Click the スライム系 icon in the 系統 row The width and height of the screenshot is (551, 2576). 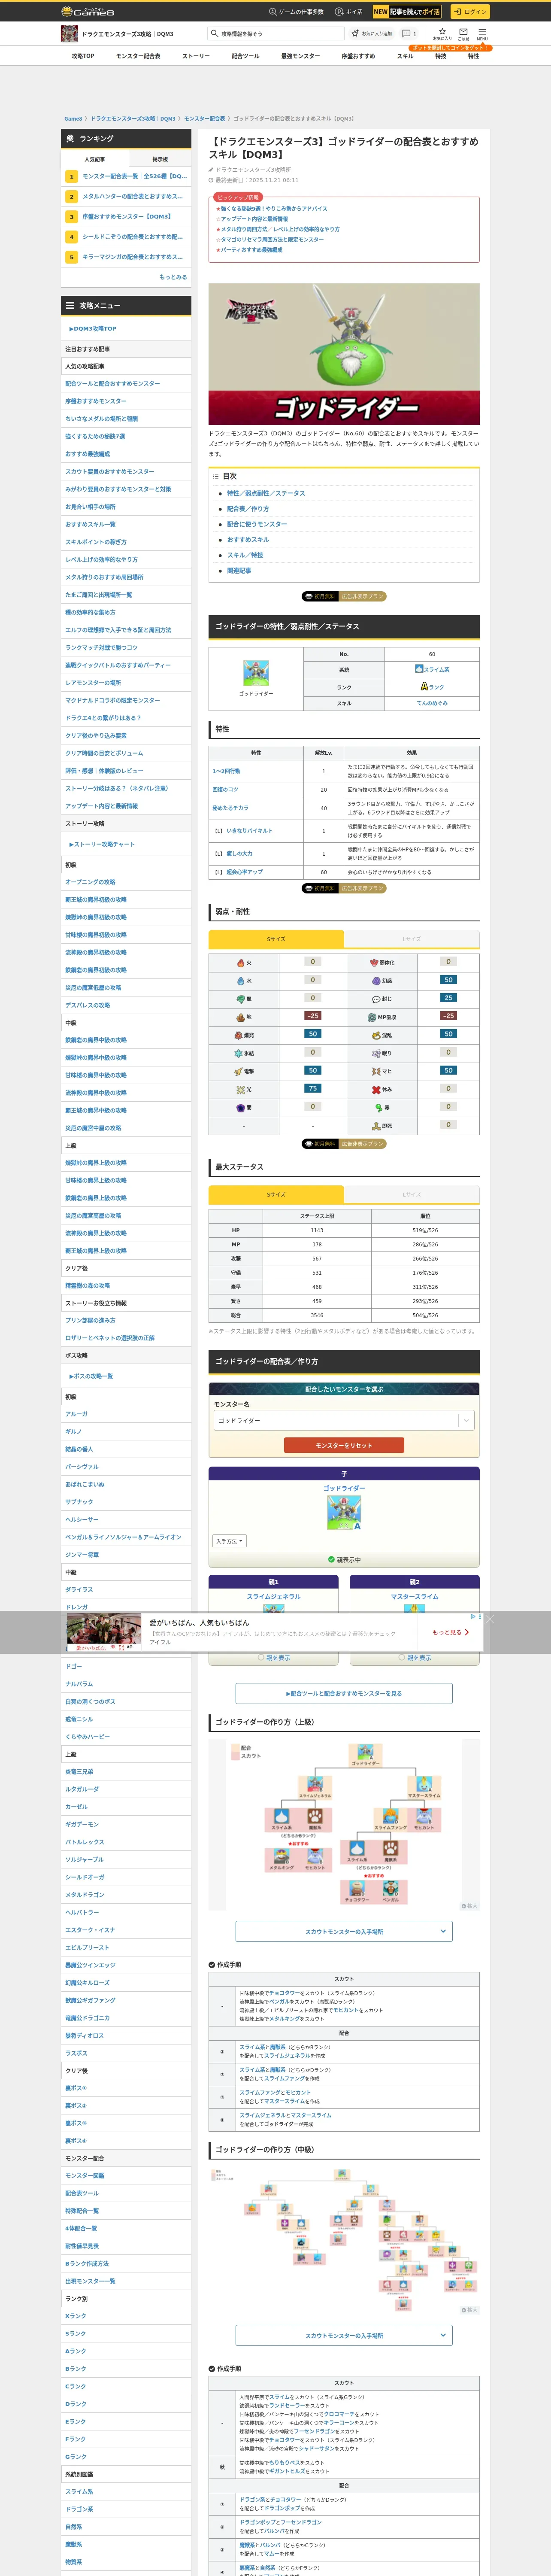tap(419, 669)
